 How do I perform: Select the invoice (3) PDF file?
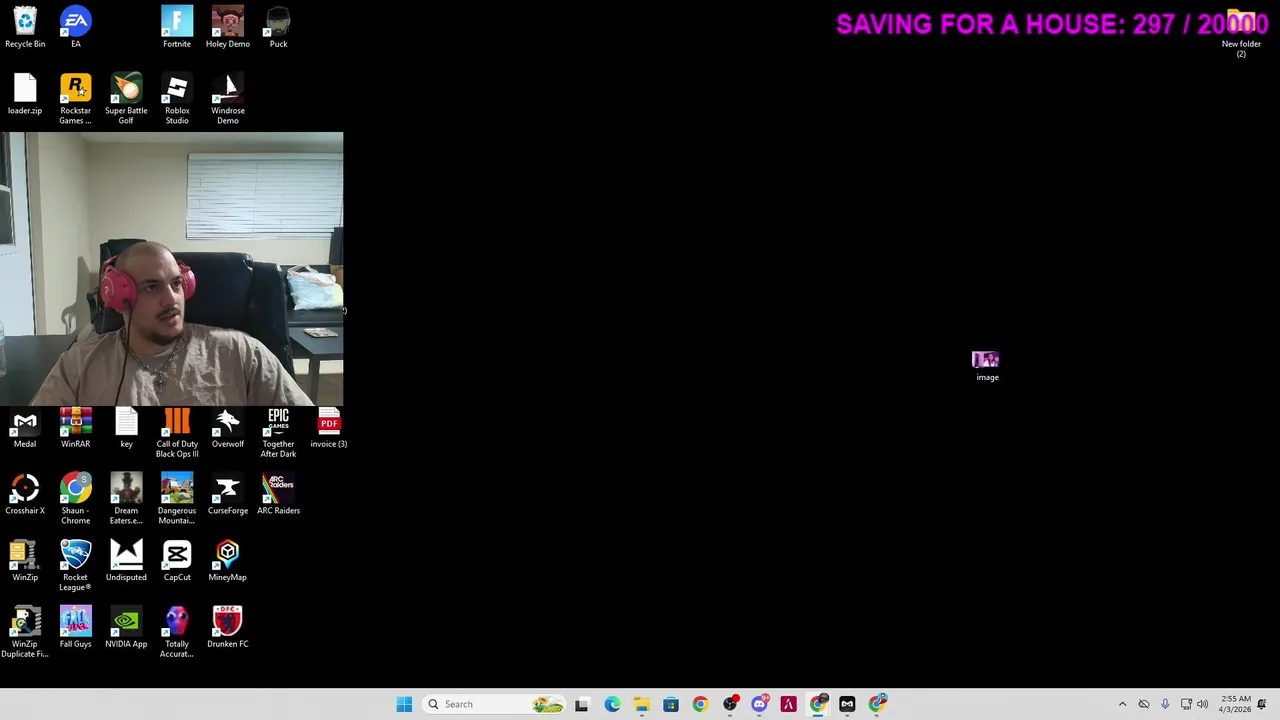coord(329,428)
